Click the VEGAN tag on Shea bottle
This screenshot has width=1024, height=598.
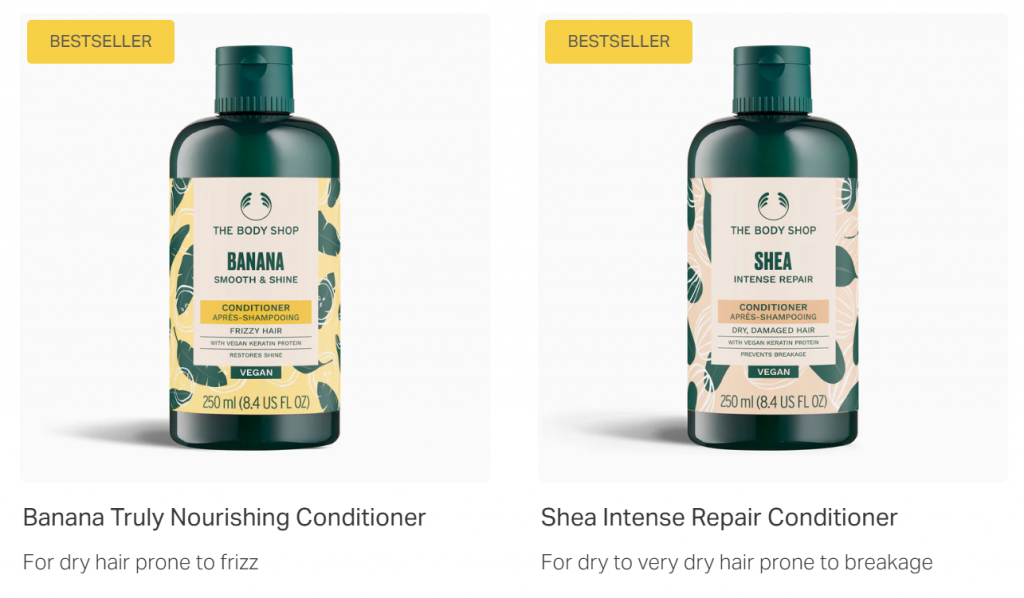[x=773, y=371]
